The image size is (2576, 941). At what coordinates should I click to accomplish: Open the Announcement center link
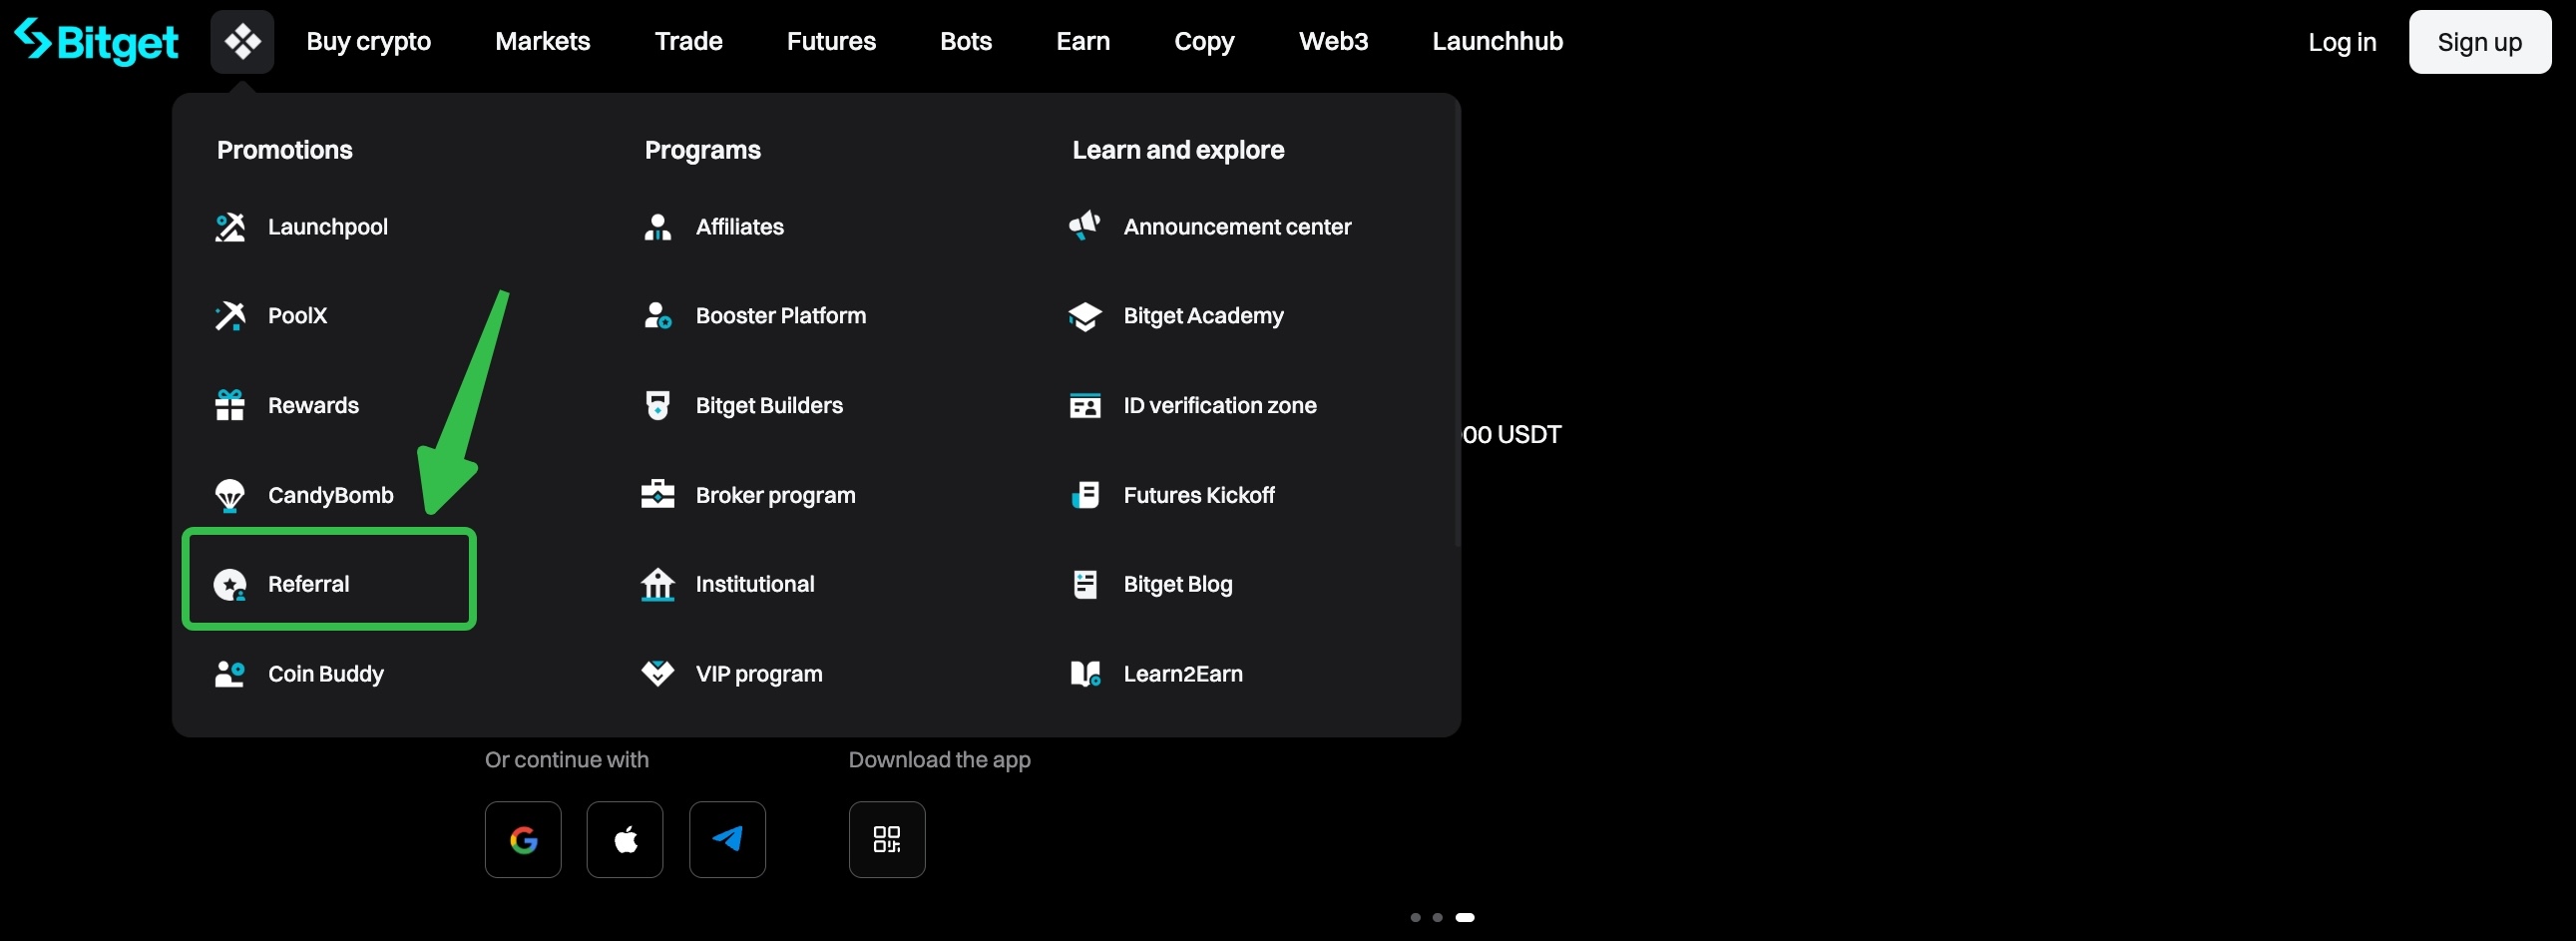[1238, 227]
